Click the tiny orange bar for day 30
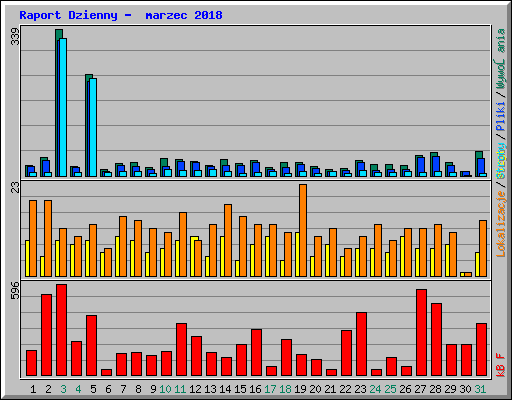The image size is (512, 400). tap(468, 274)
